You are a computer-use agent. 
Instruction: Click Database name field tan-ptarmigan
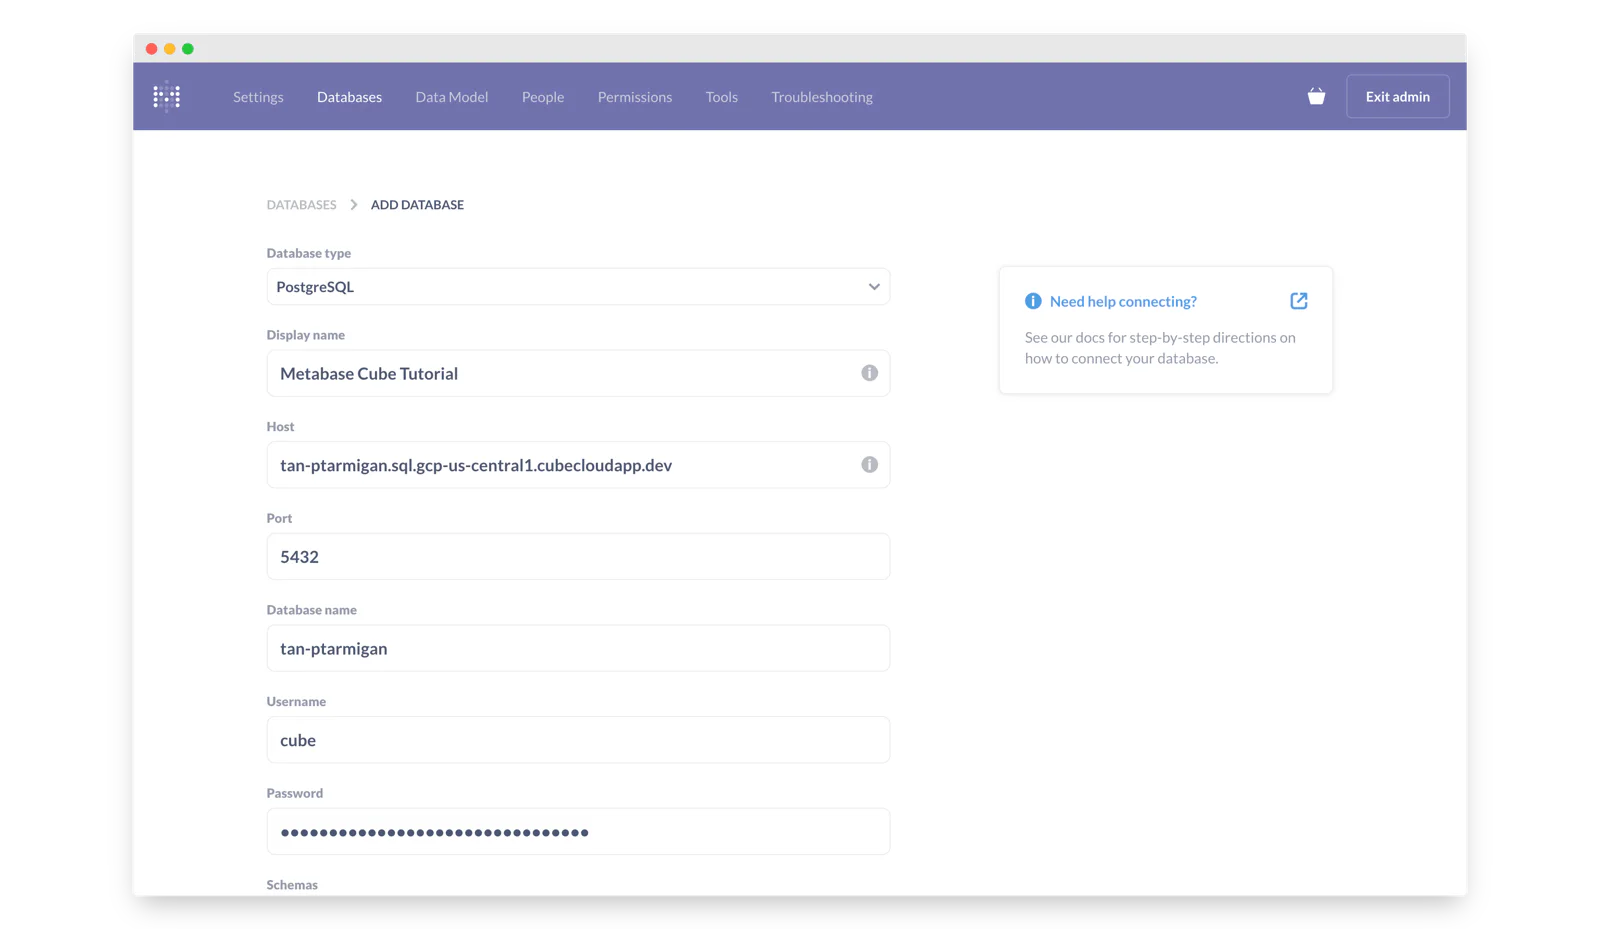(x=578, y=648)
